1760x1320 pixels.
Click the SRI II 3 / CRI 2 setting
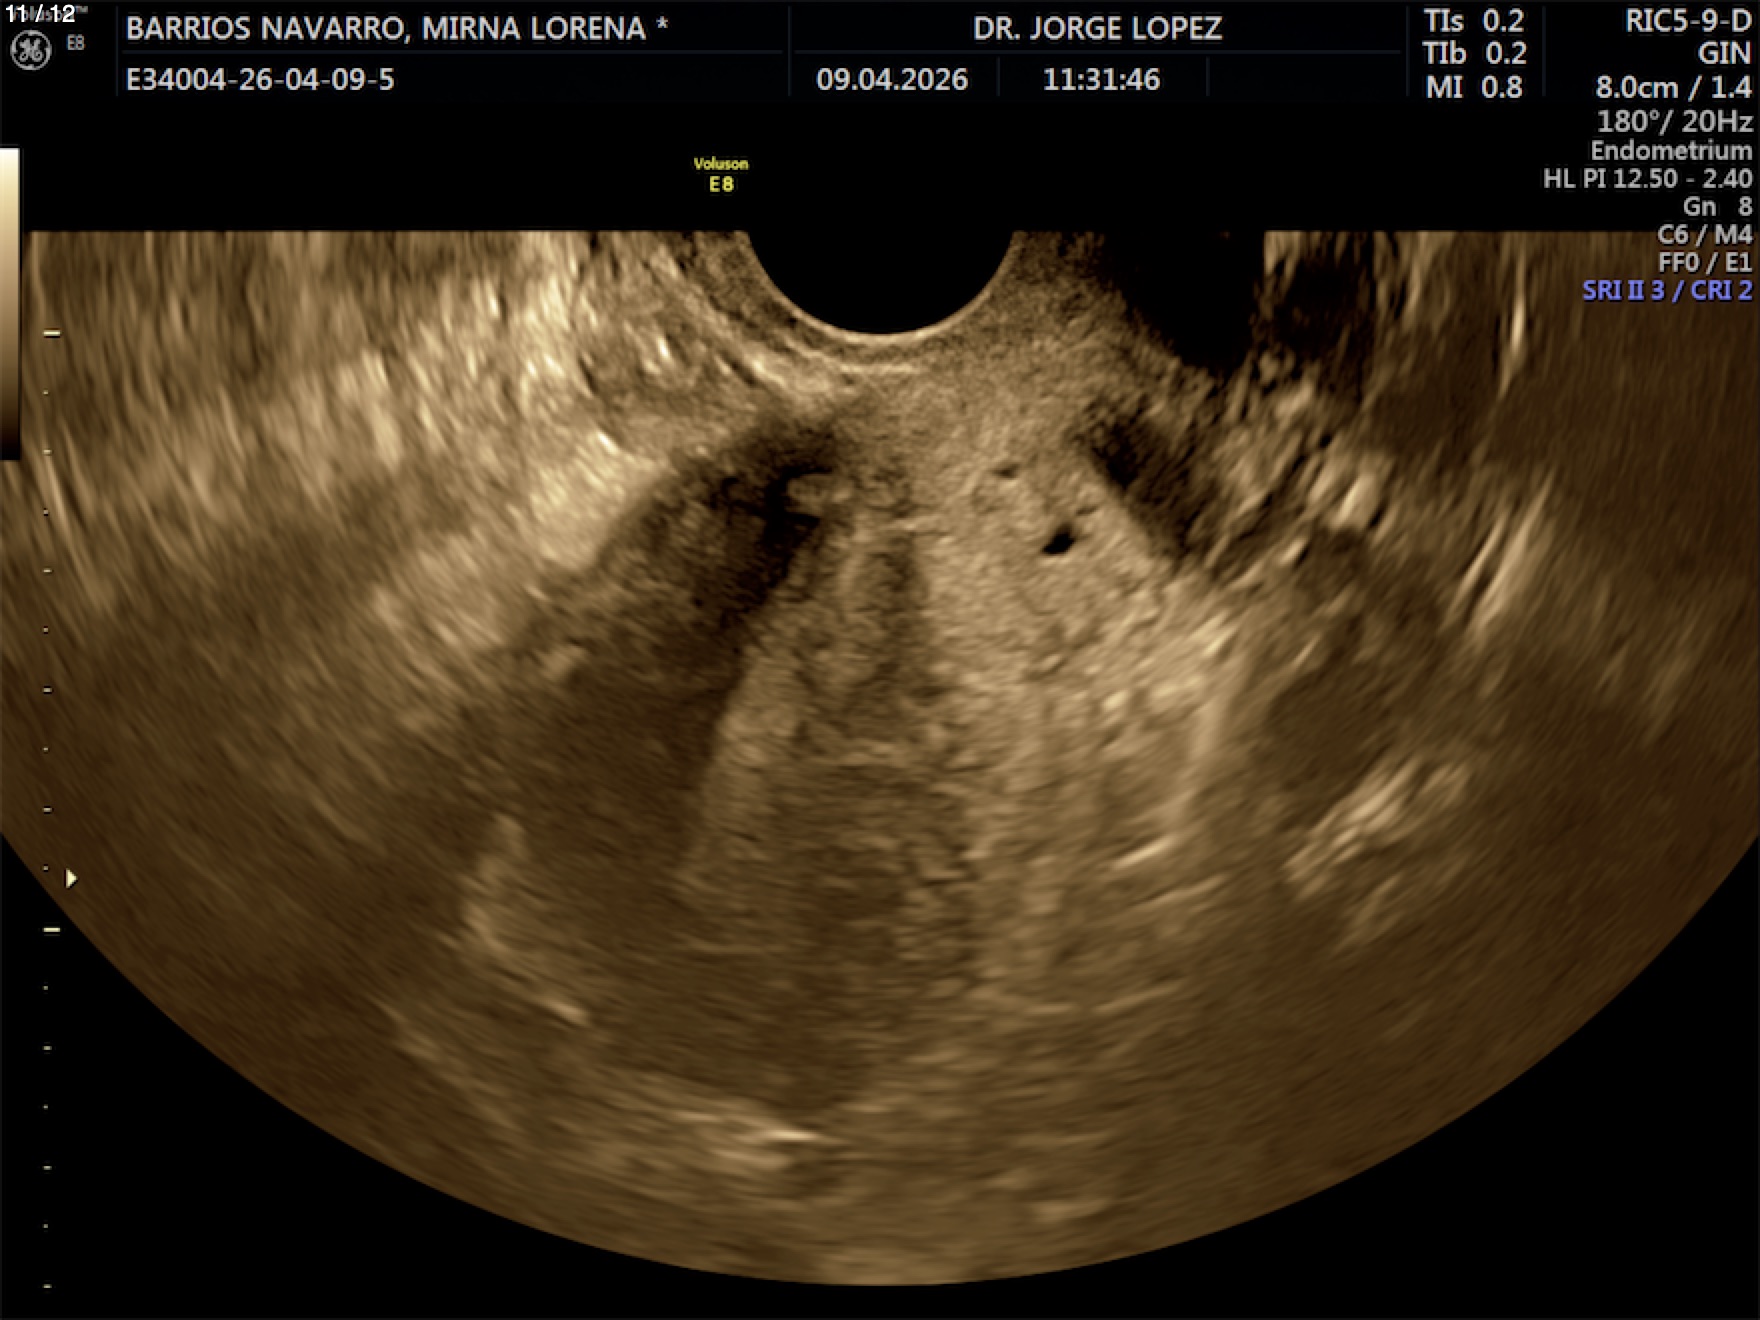1666,291
